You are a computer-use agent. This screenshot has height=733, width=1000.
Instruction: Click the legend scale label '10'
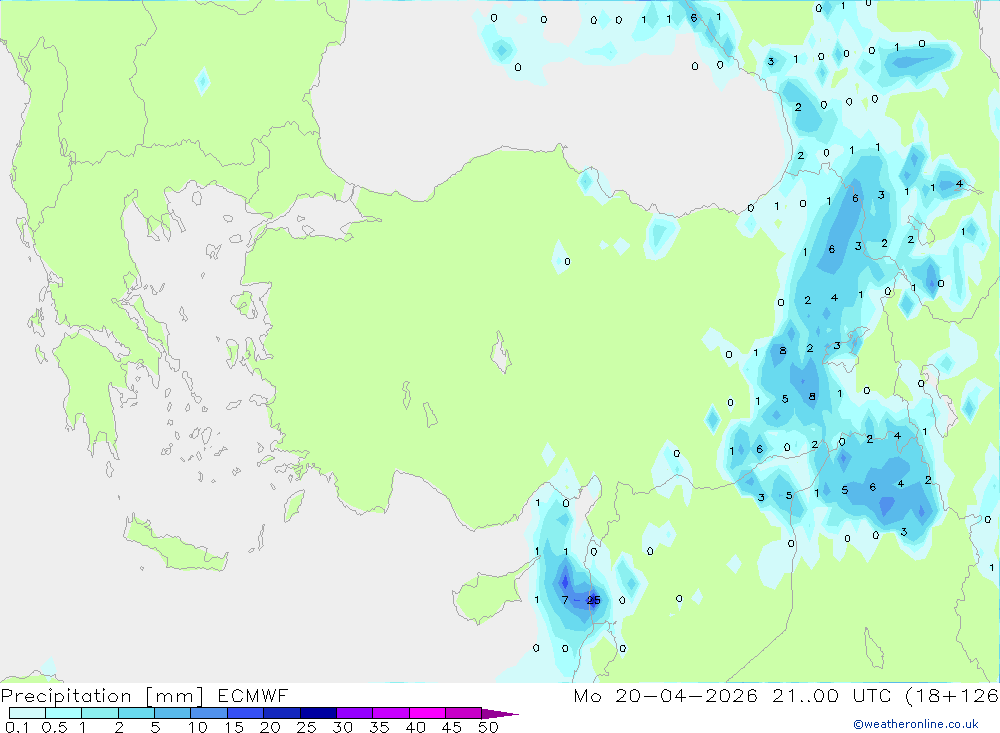[x=198, y=727]
